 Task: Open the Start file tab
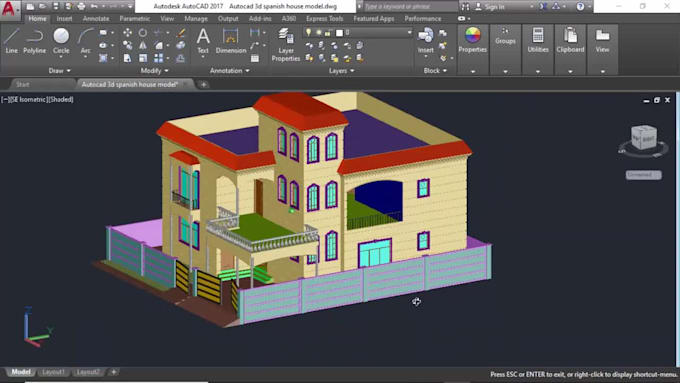[x=23, y=85]
